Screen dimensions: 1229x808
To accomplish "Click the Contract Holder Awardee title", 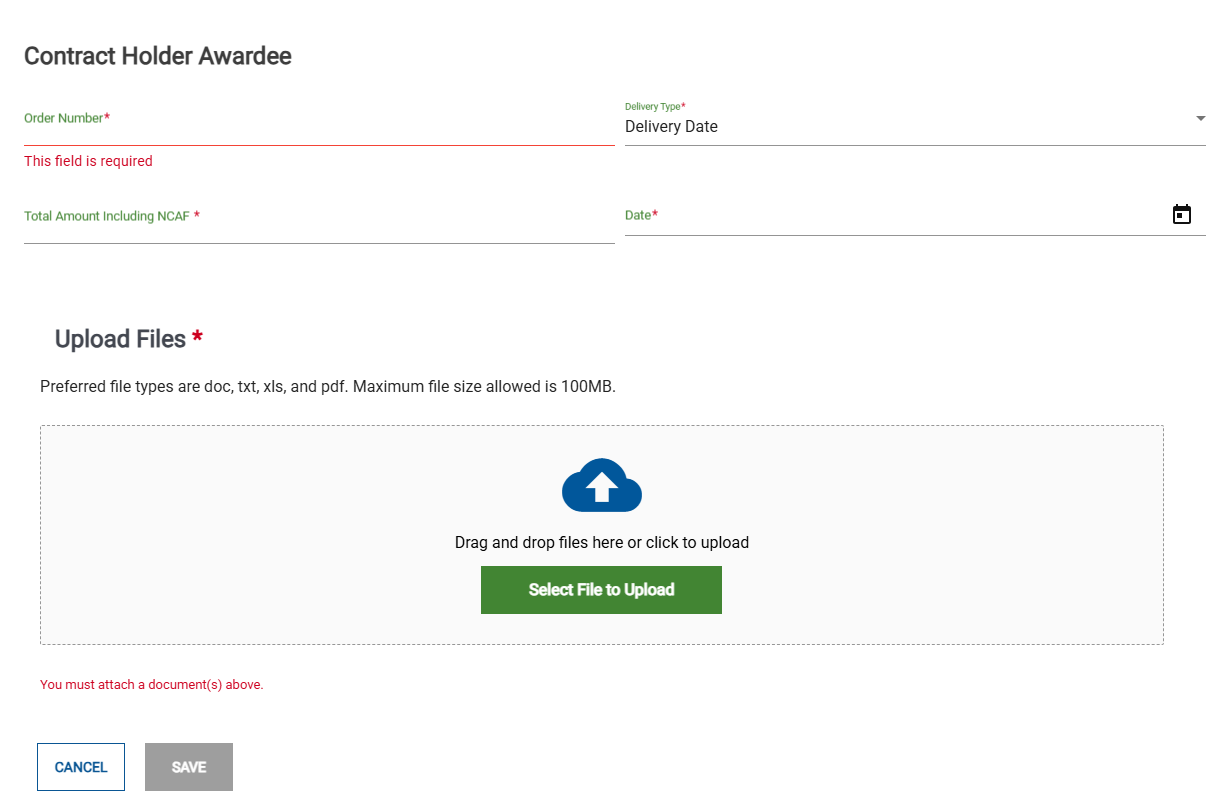I will coord(158,56).
